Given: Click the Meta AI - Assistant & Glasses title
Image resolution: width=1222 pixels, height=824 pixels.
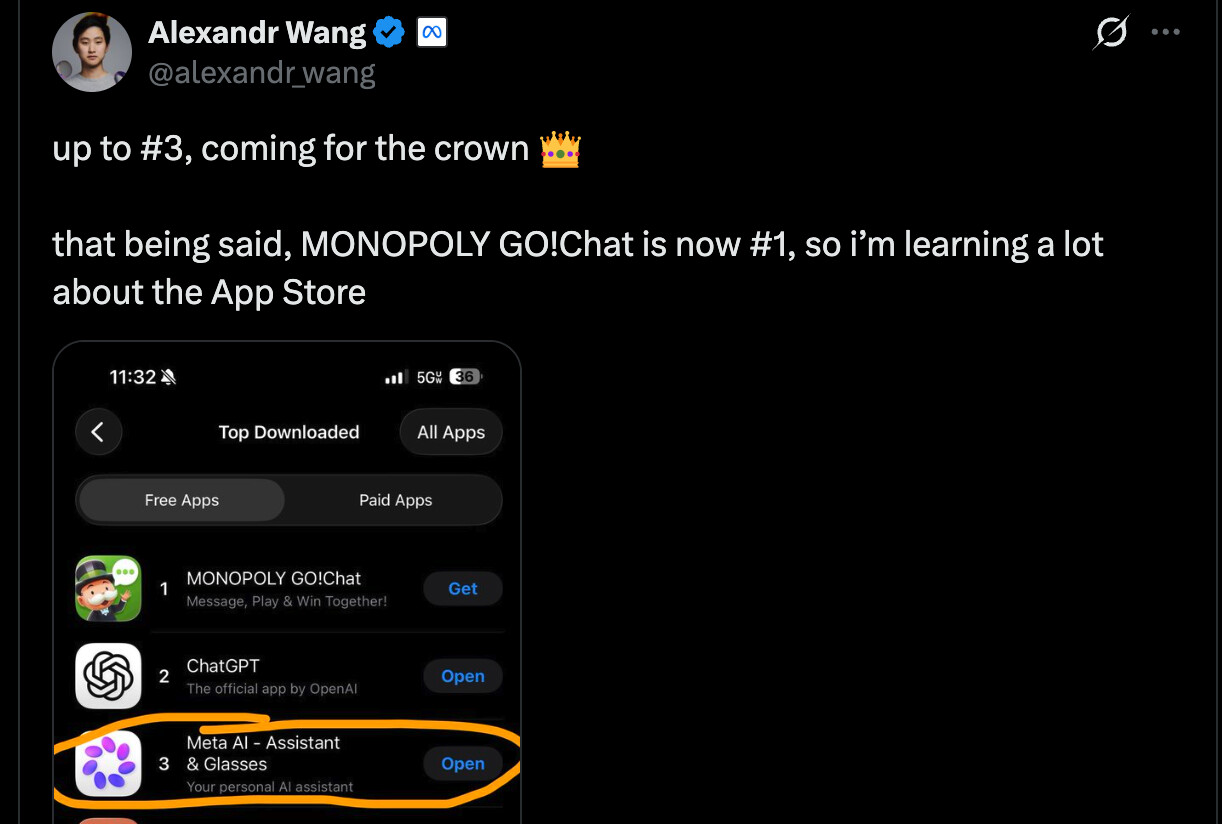Looking at the screenshot, I should click(x=263, y=753).
